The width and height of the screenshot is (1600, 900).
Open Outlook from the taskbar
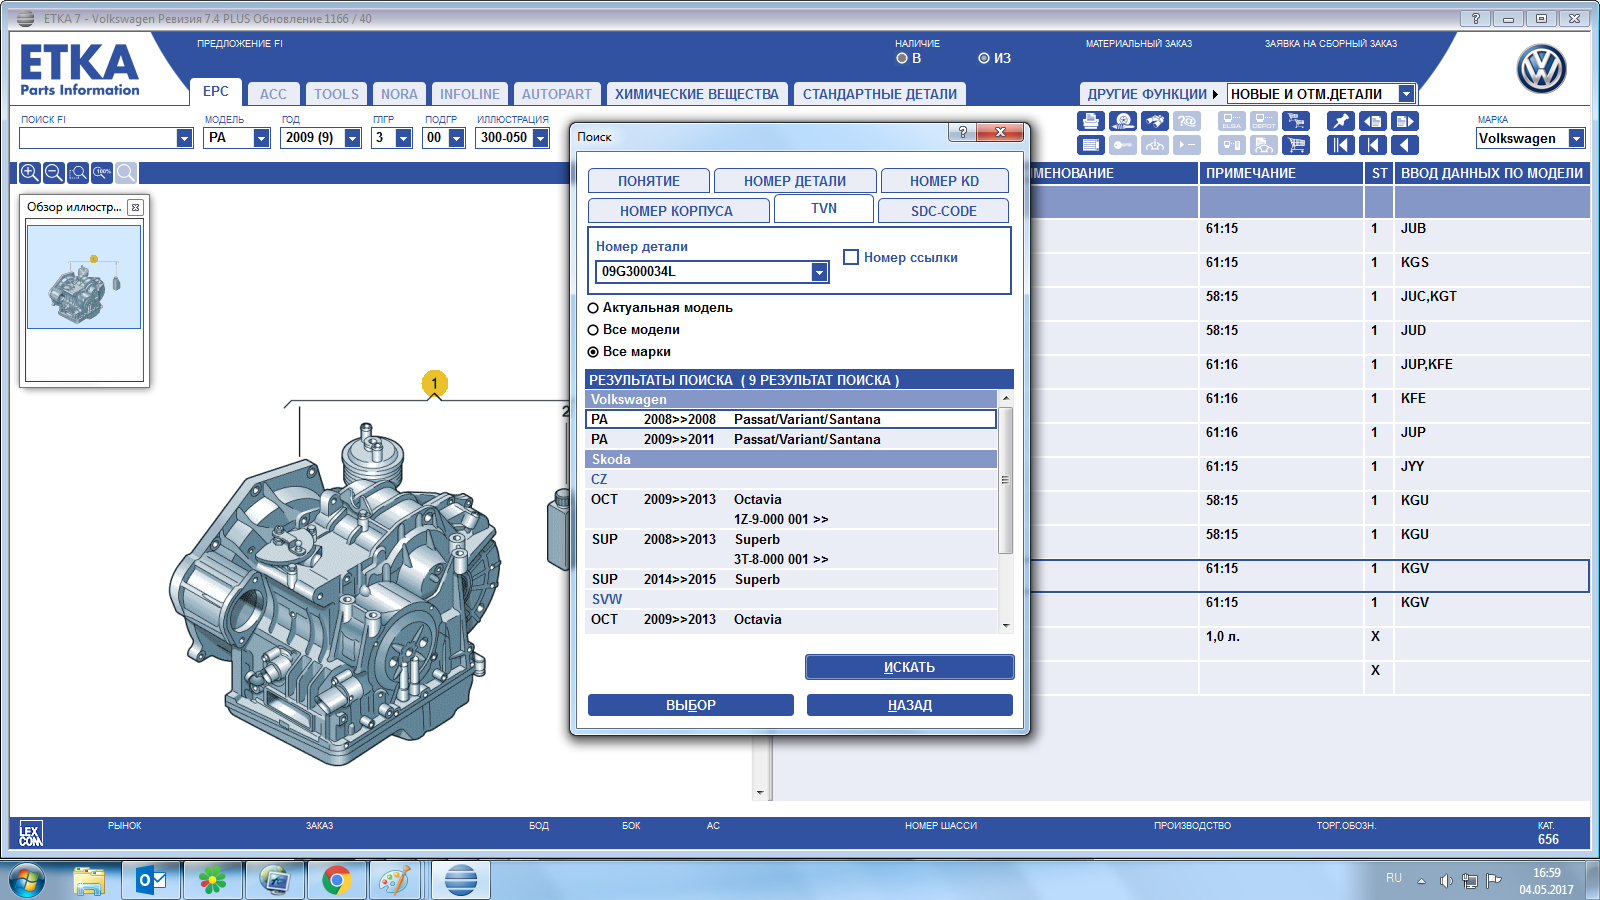(152, 880)
